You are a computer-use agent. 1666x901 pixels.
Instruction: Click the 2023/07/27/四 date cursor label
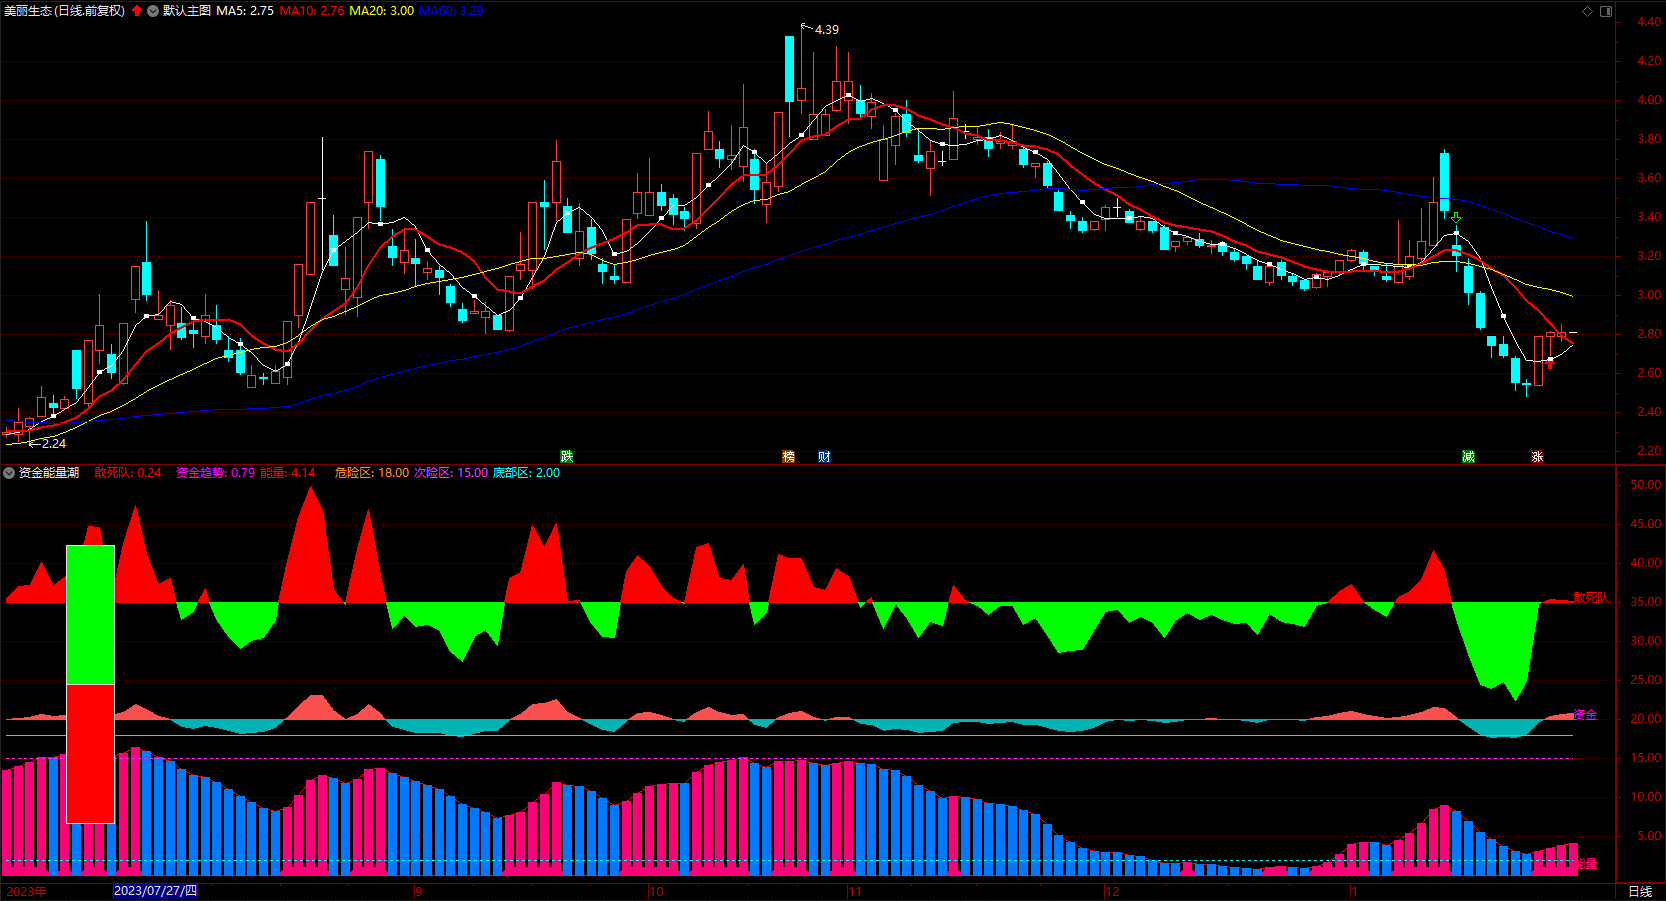coord(155,891)
